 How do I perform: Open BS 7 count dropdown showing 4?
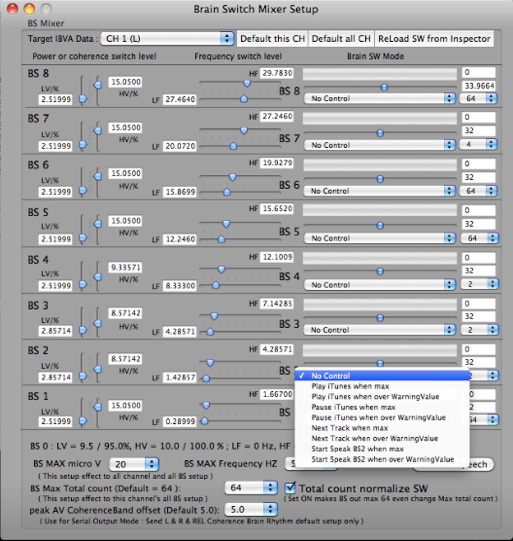click(479, 144)
